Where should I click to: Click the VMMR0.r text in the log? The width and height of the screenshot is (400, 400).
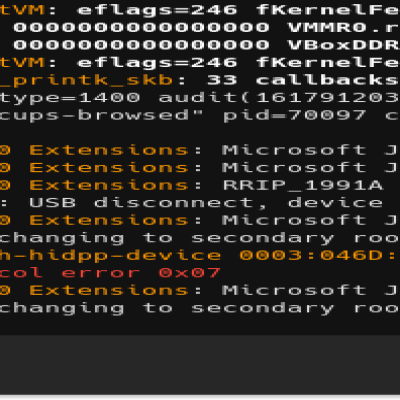344,27
